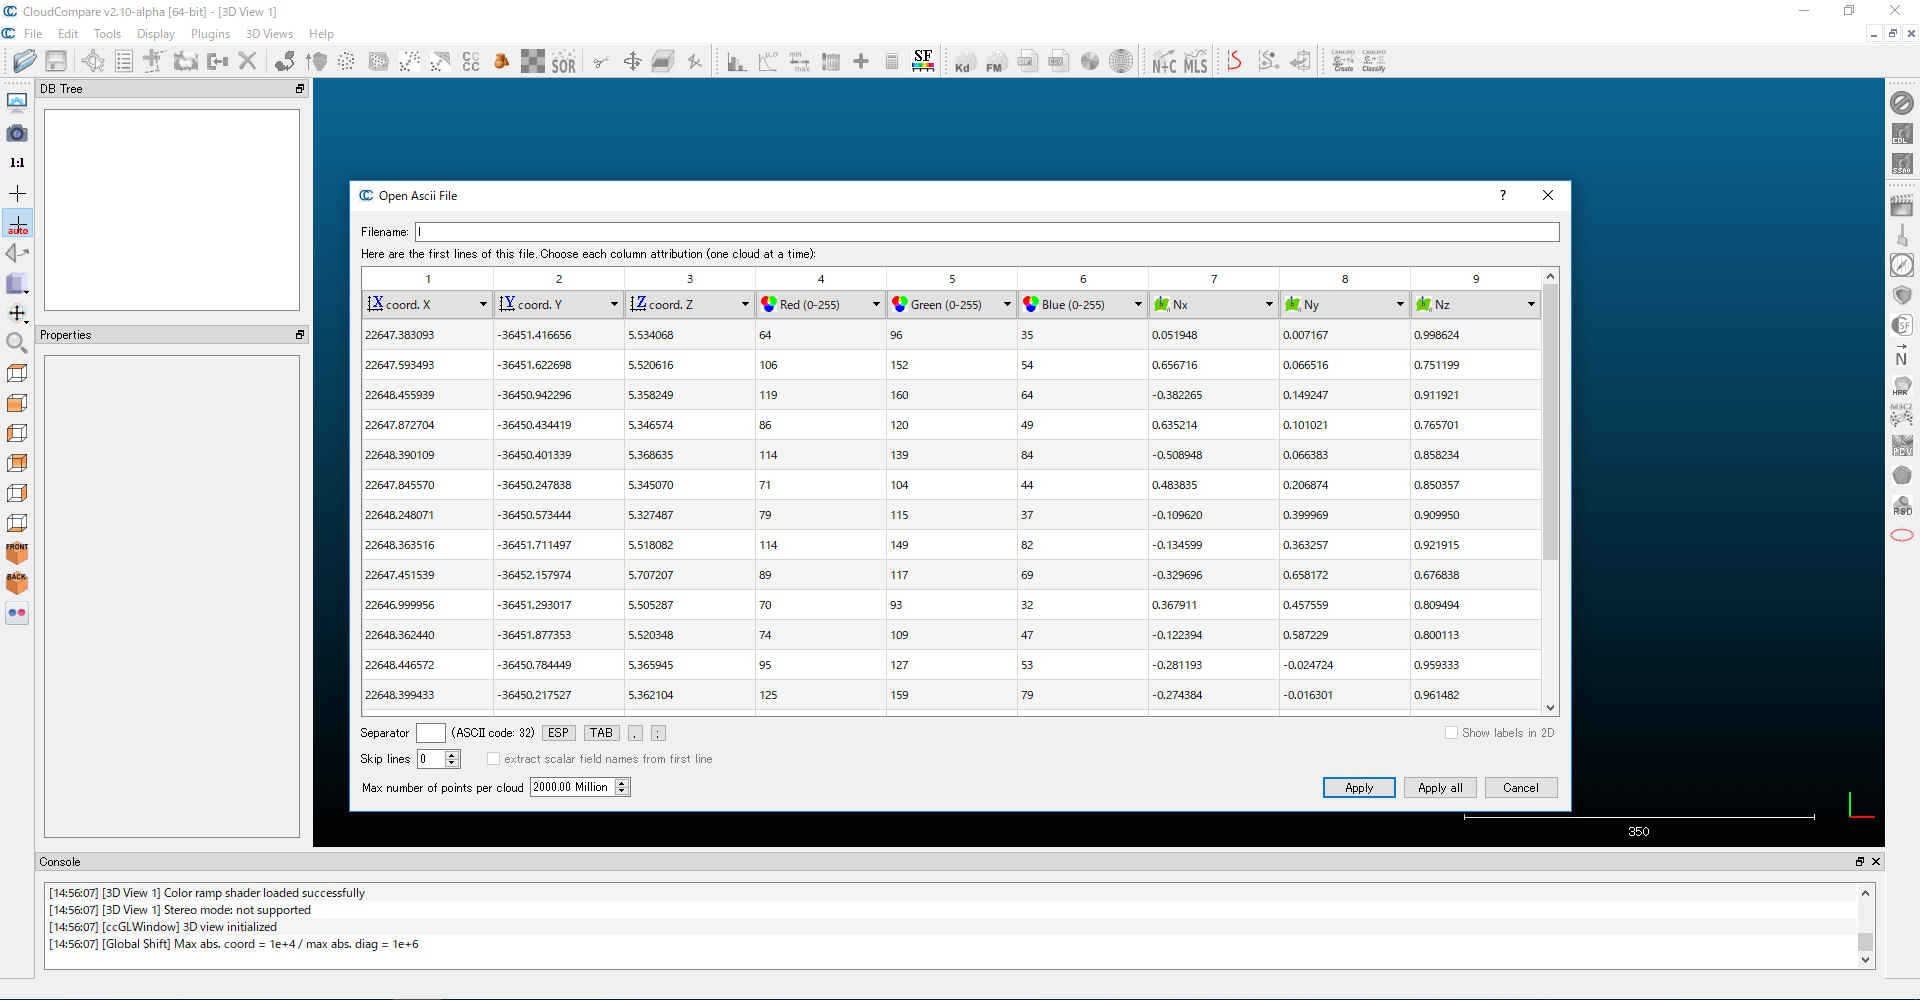Open the Help menu
1920x1000 pixels.
point(321,34)
